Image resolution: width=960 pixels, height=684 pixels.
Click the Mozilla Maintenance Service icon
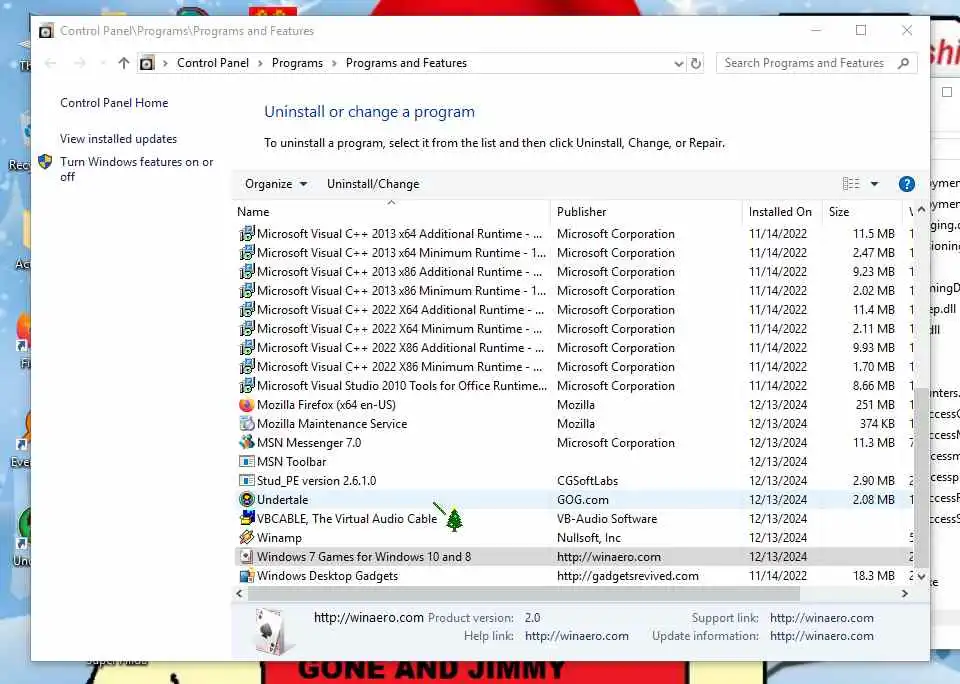[247, 424]
